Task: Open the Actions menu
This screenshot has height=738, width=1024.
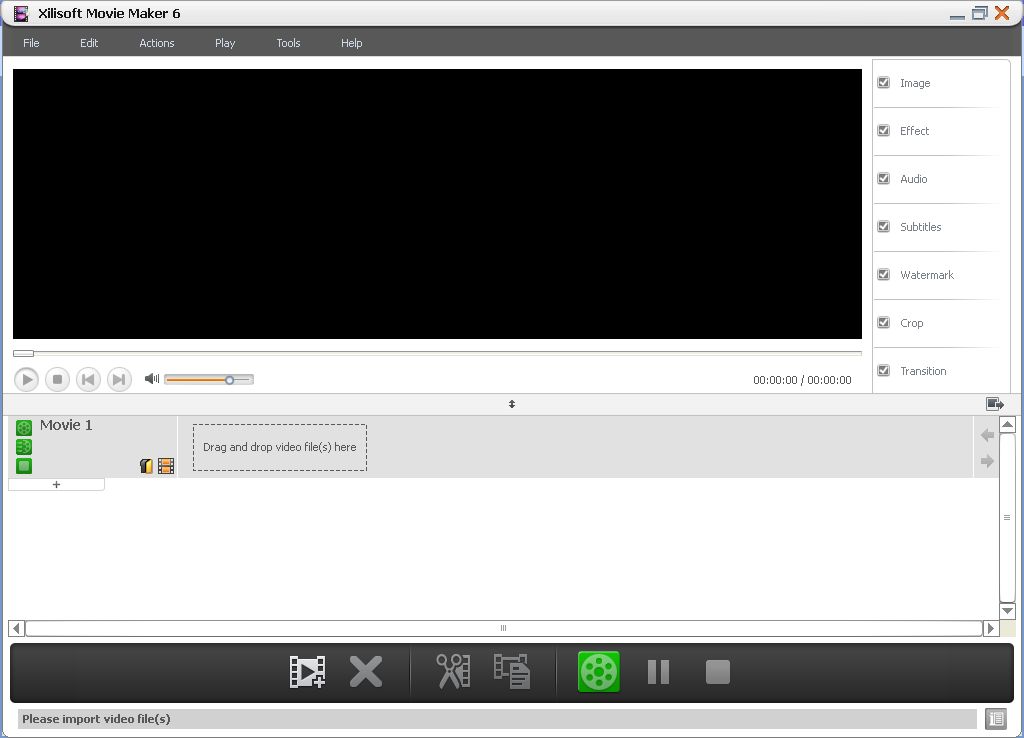Action: pos(156,43)
